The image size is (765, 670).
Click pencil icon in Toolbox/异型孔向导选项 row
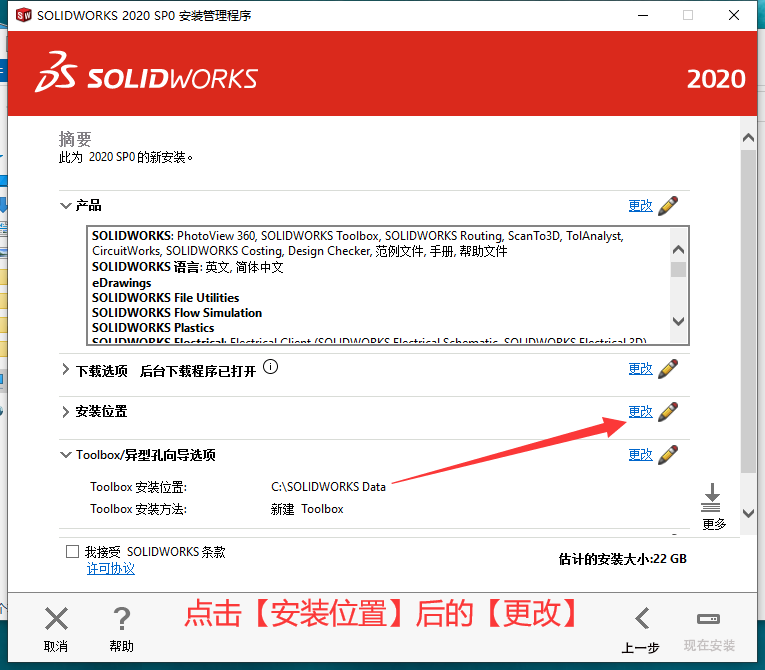668,454
